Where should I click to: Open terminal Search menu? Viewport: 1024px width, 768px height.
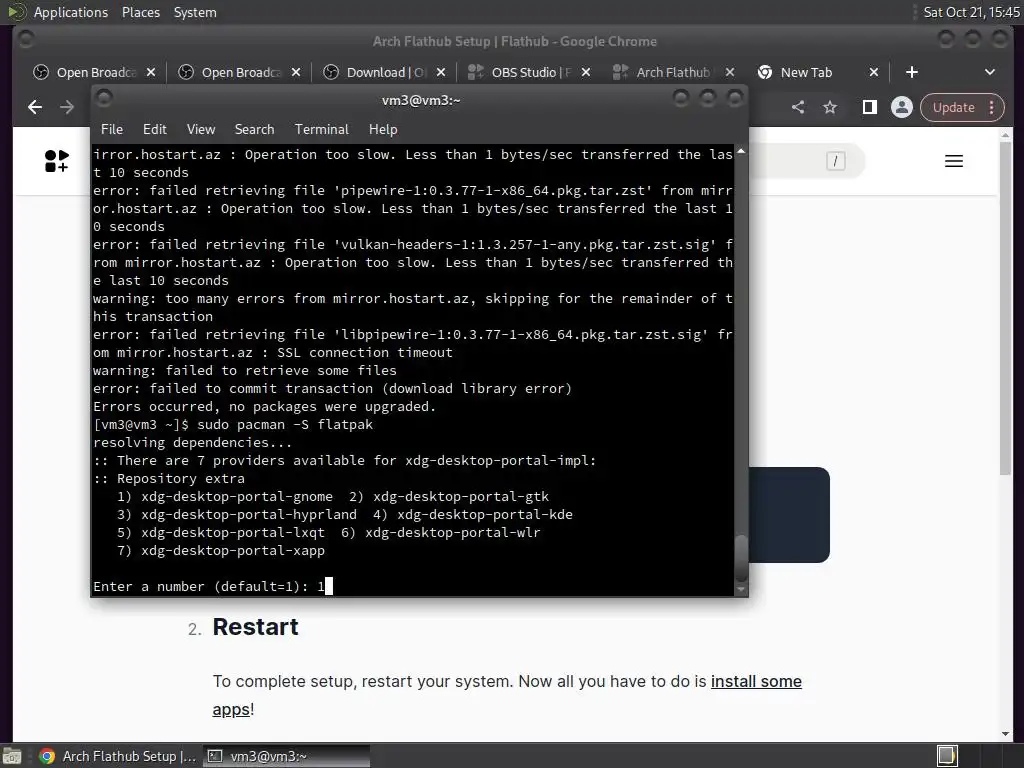point(255,129)
